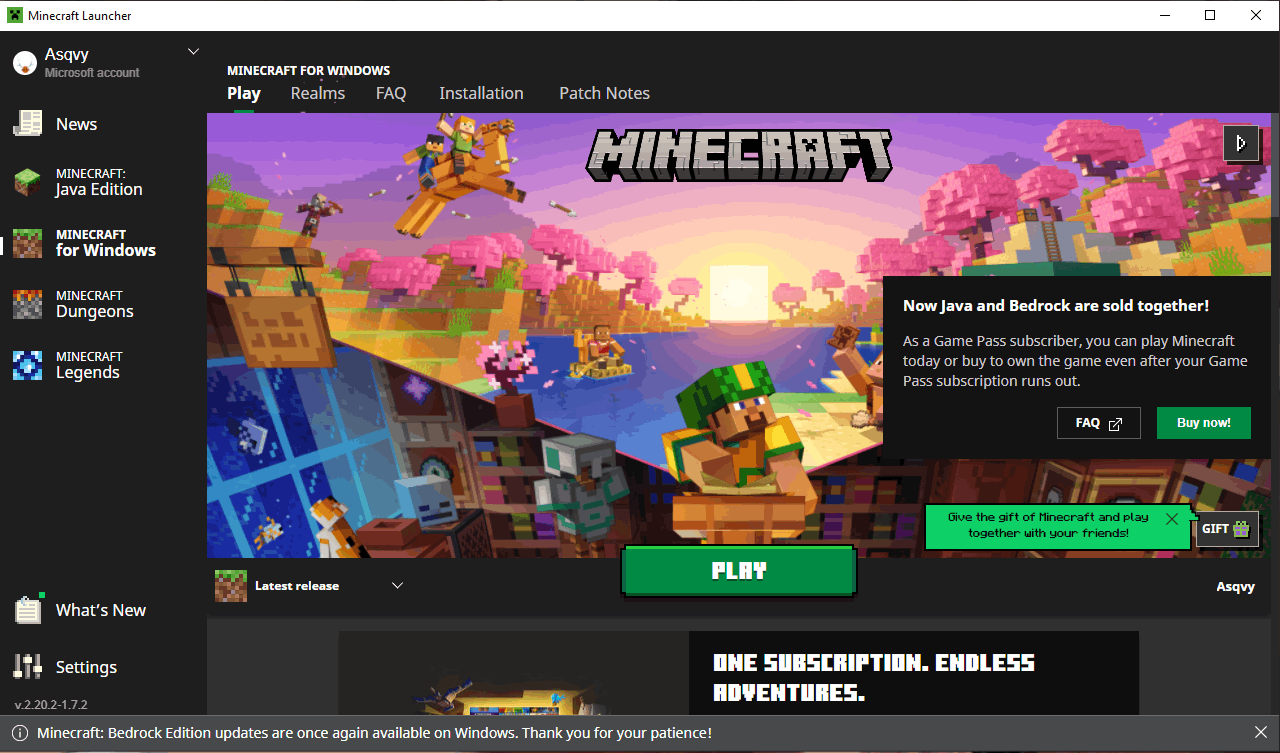Expand the account dropdown chevron
Image resolution: width=1280 pixels, height=753 pixels.
[194, 51]
